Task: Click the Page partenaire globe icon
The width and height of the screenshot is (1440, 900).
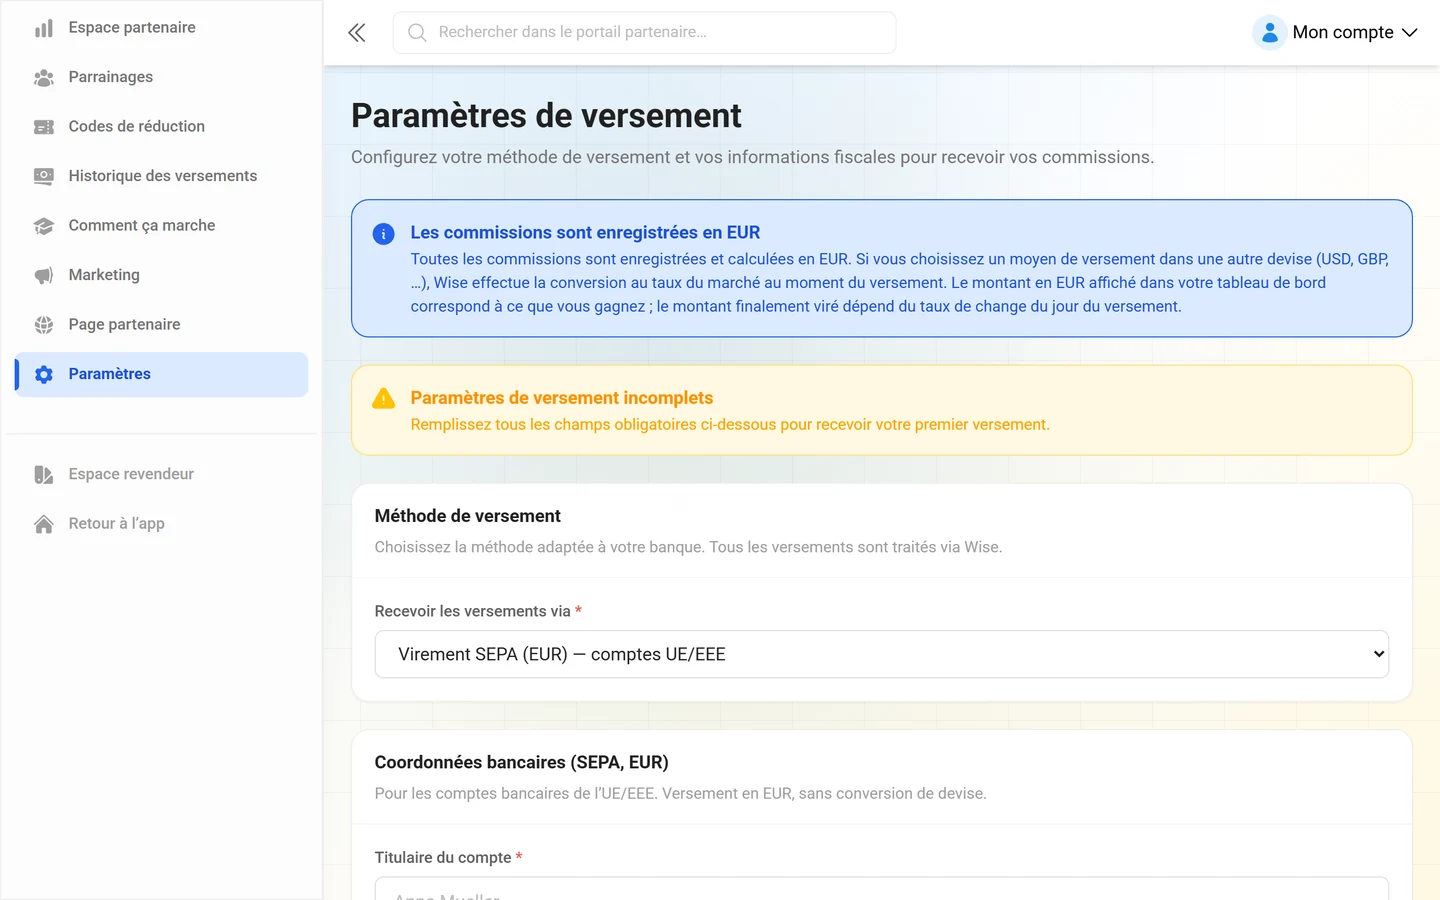Action: click(44, 325)
